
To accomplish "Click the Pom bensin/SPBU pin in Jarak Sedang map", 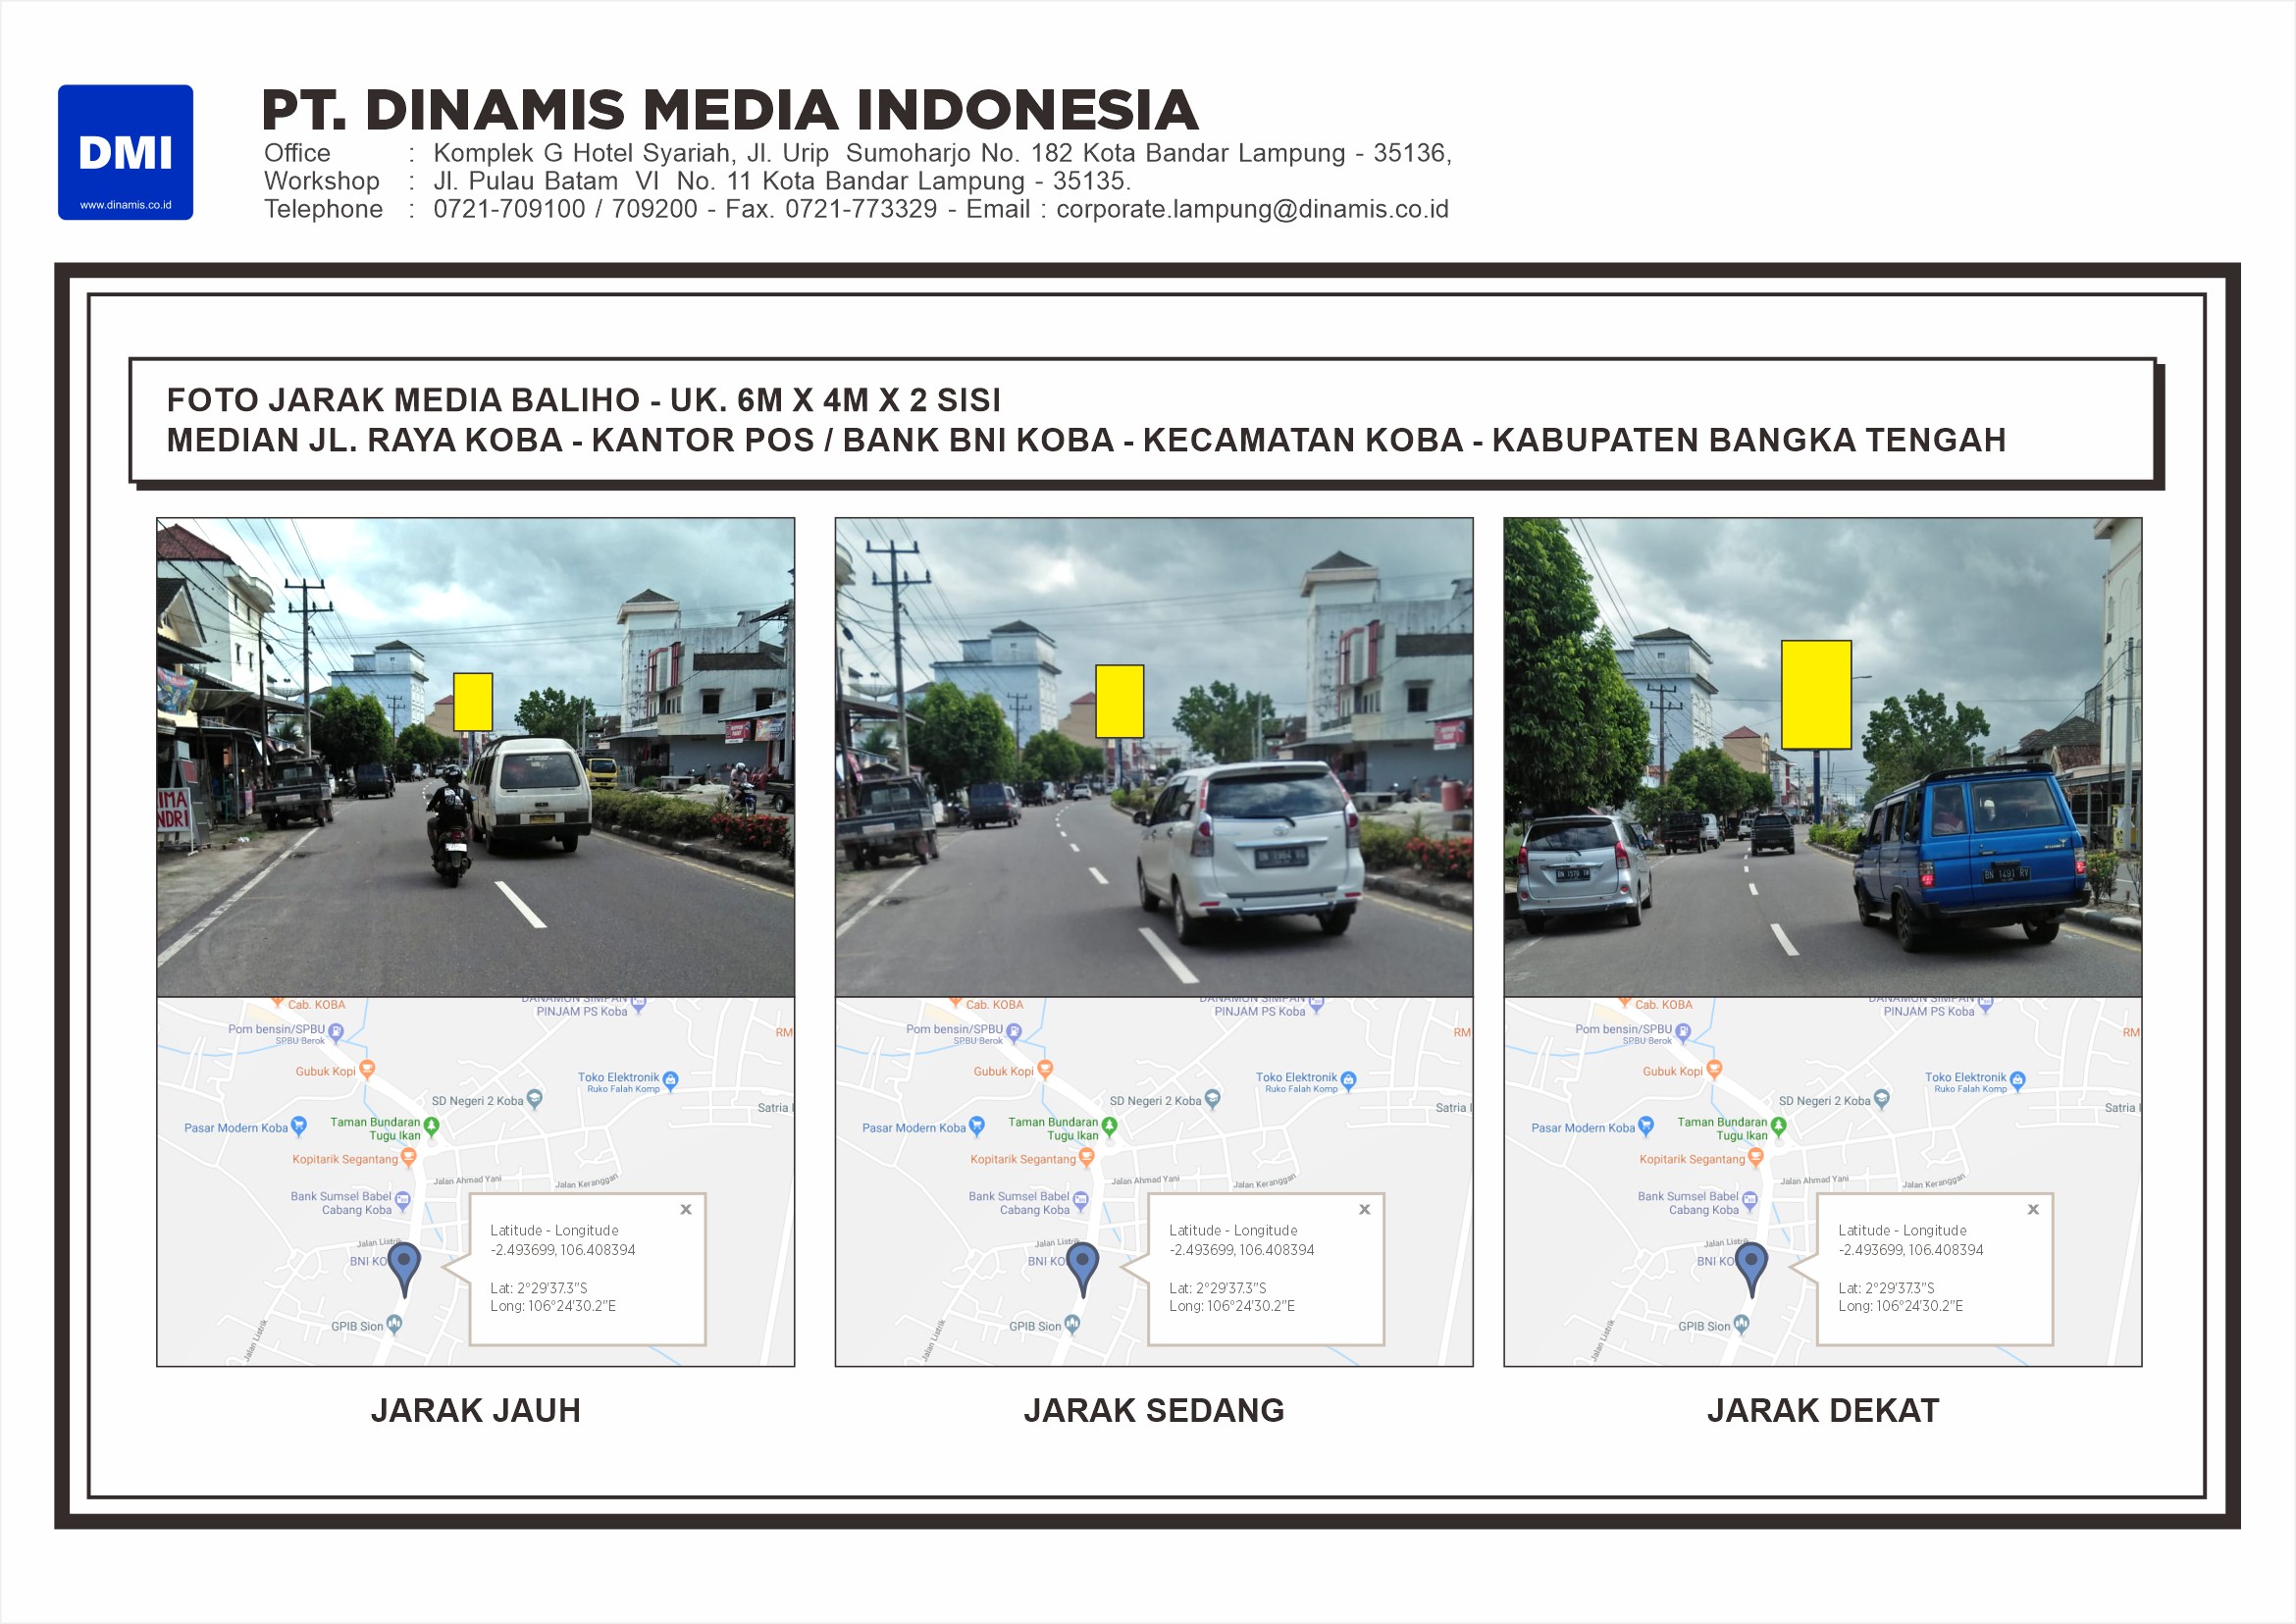I will 1014,1032.
